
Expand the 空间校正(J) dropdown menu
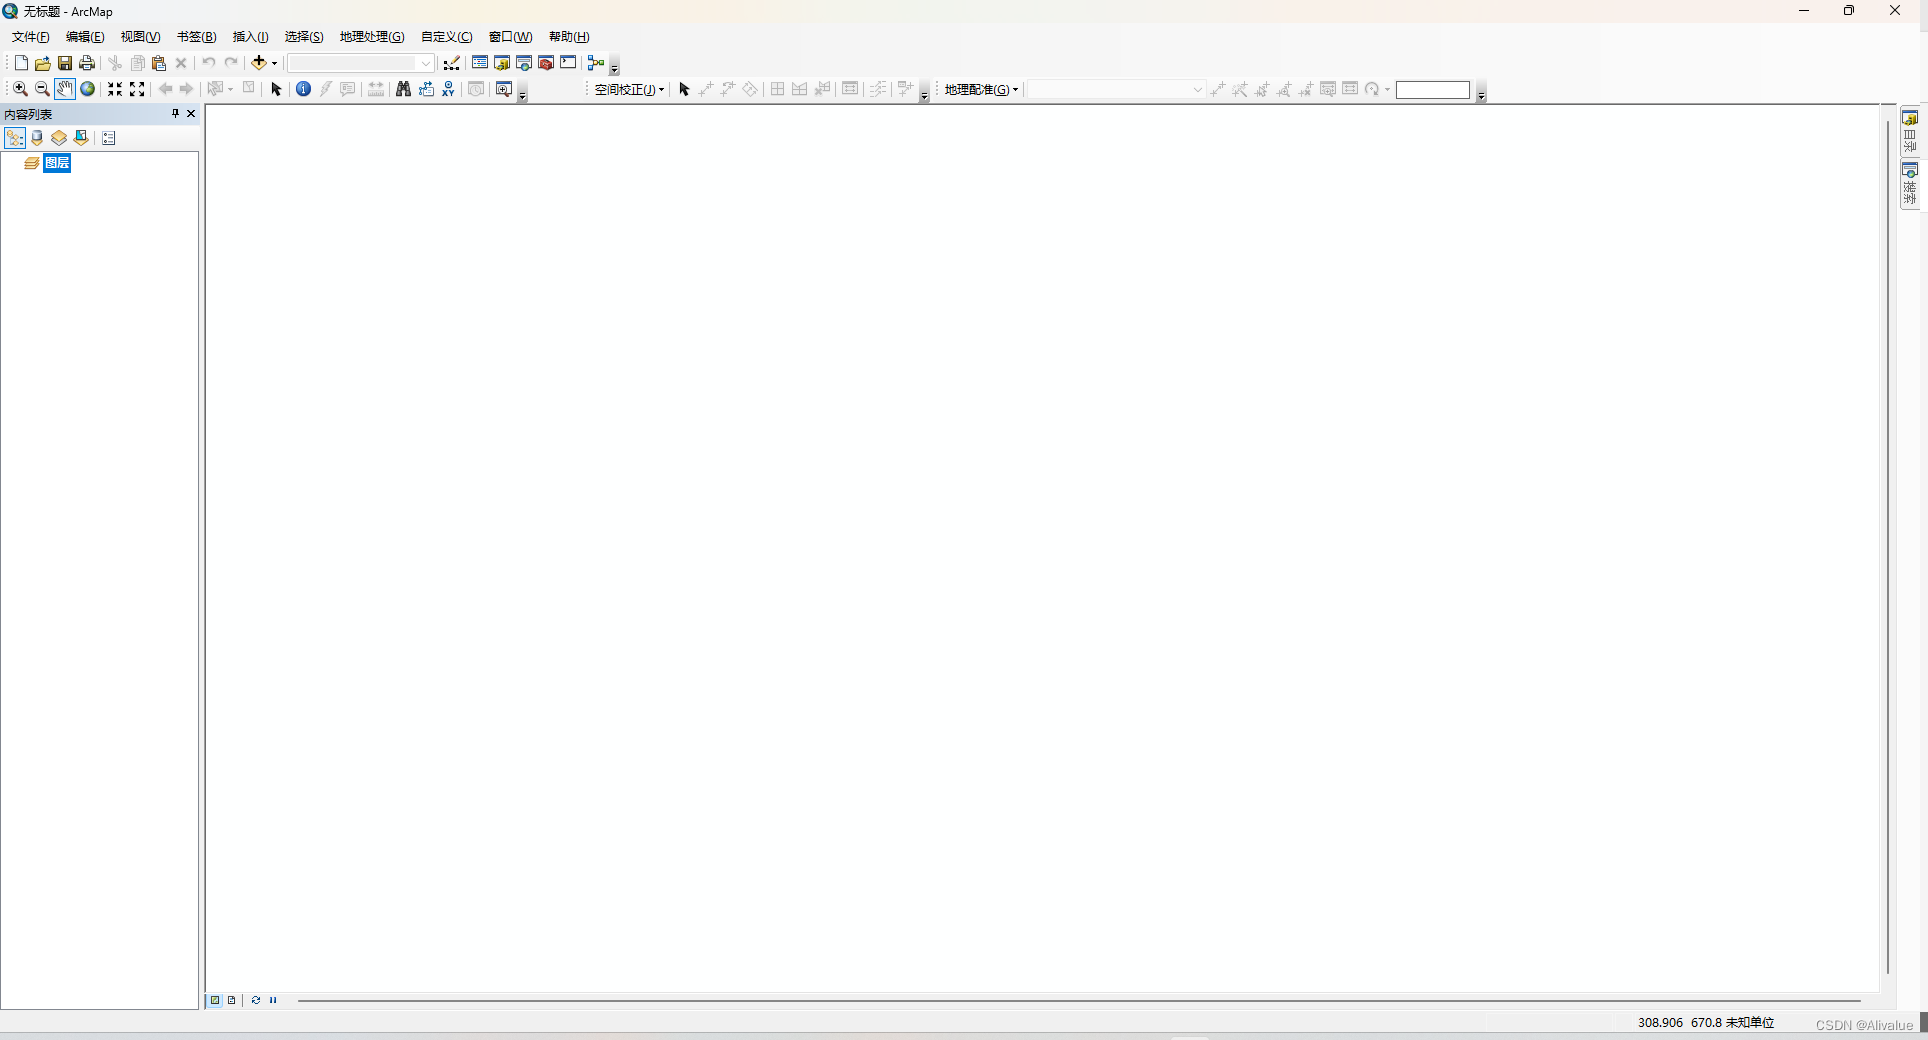pos(630,90)
